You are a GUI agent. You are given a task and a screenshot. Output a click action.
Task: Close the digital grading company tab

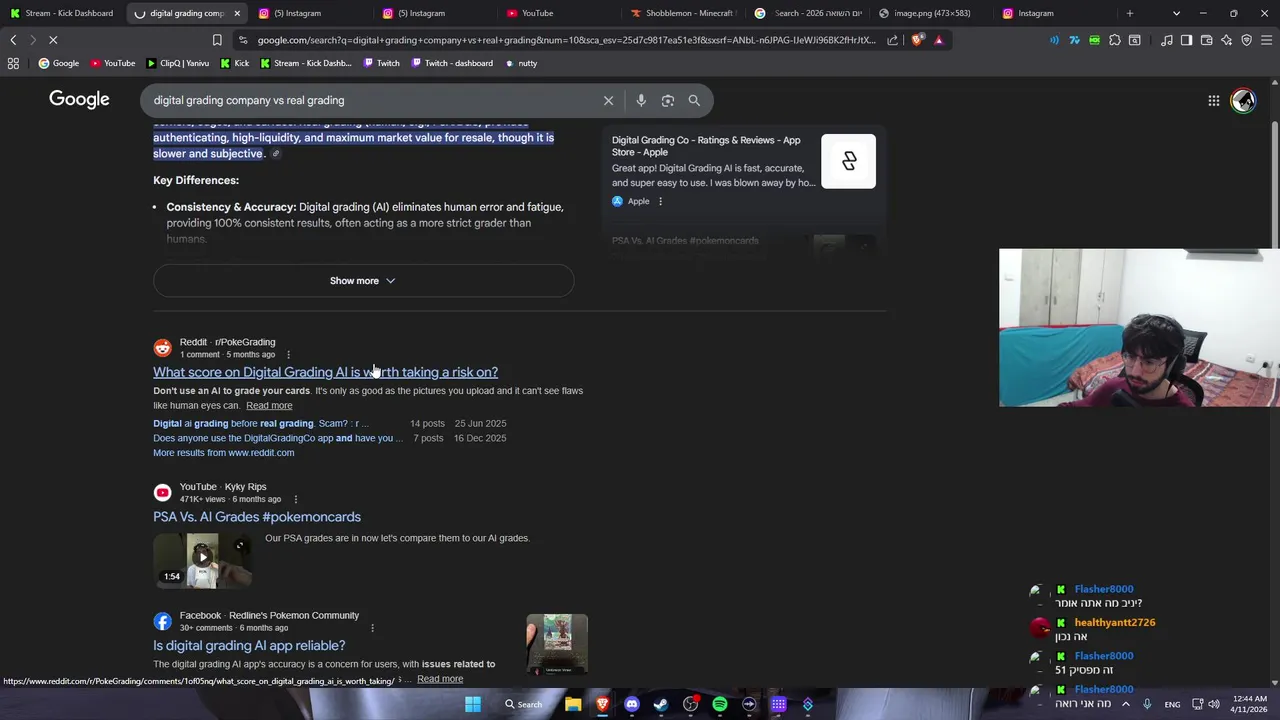[x=237, y=13]
